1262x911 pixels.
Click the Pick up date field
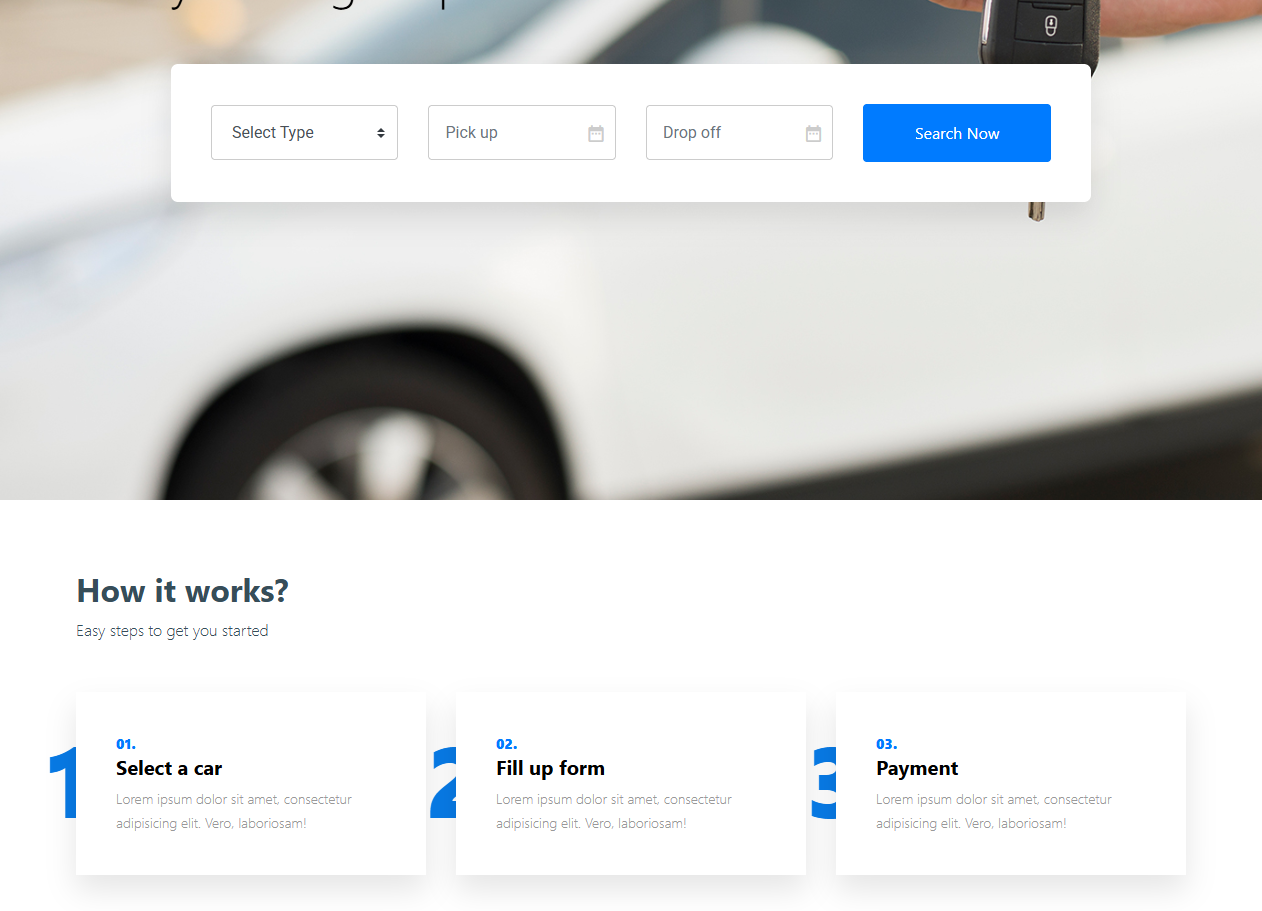521,132
